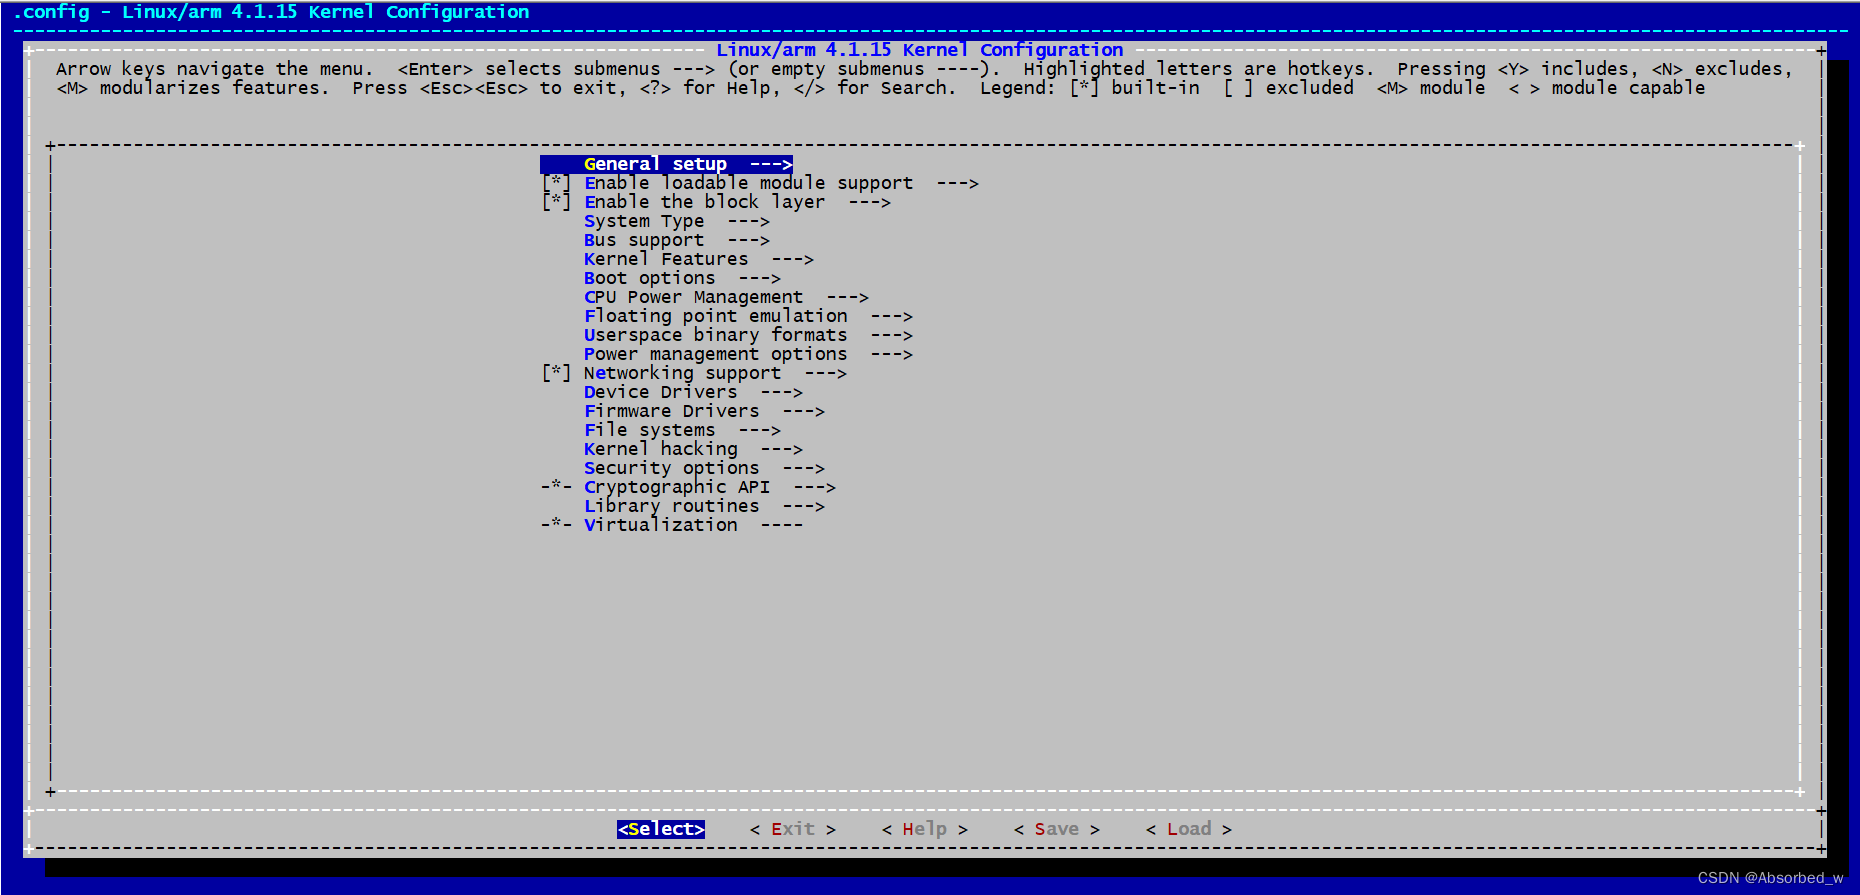Screen dimensions: 1860x895
Task: Click the Cryptographic API -*- state marker
Action: click(x=556, y=487)
